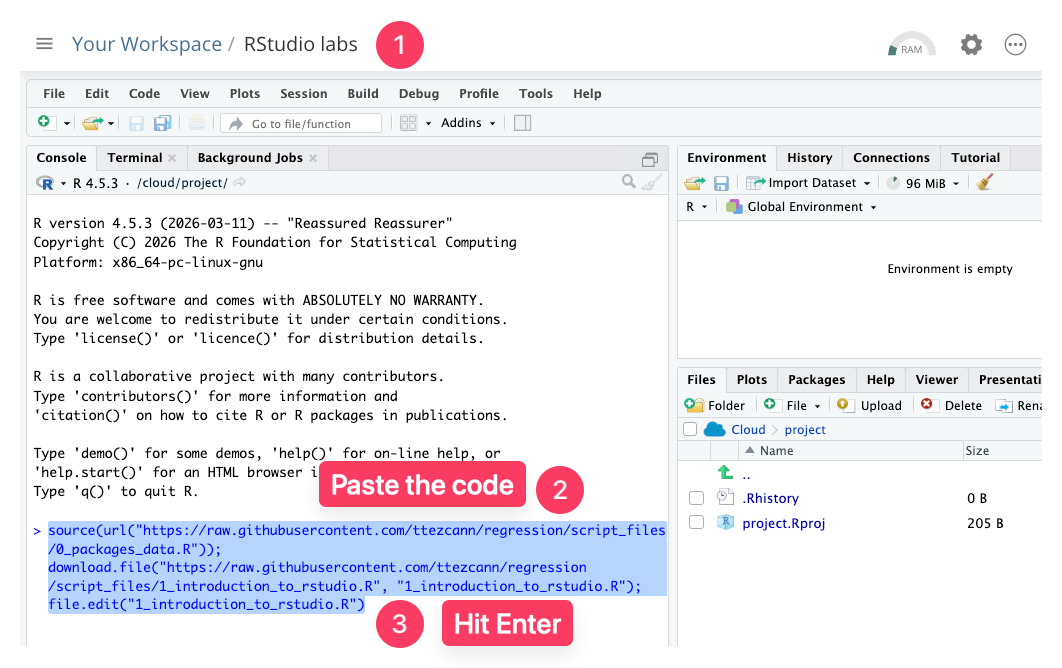Open the workspace panes grid icon

pos(408,123)
